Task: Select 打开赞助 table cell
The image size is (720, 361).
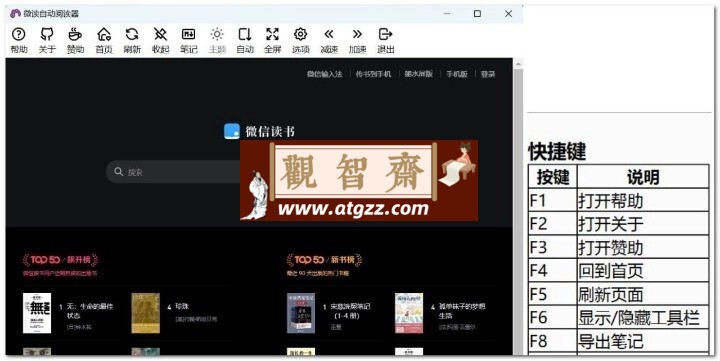Action: (643, 247)
